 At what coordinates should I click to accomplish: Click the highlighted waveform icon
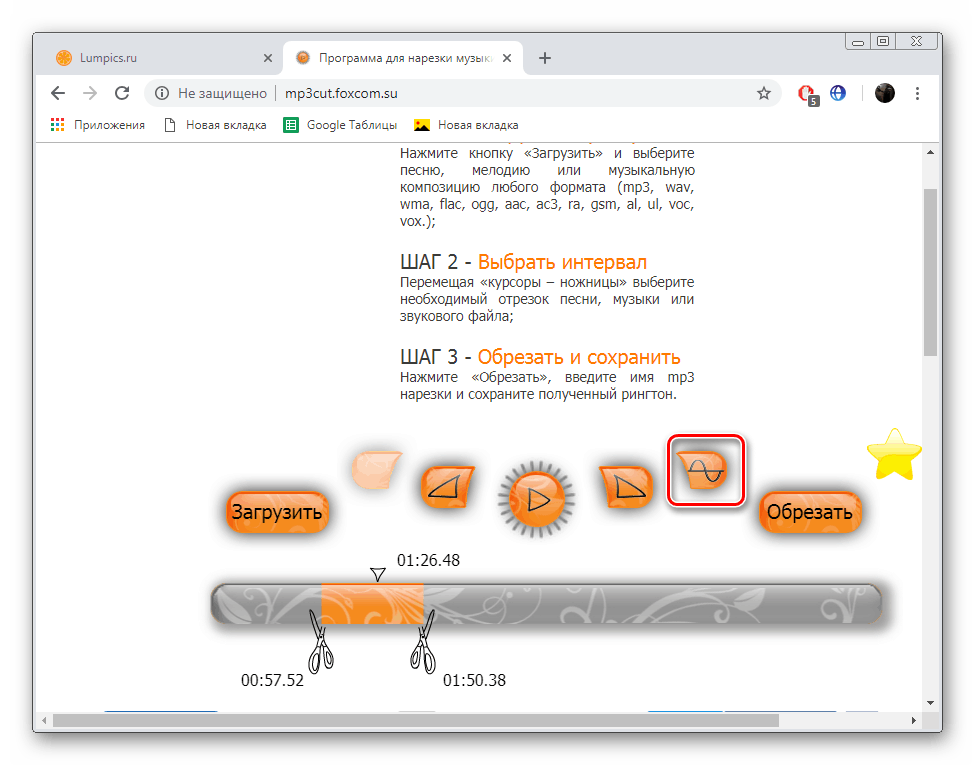(705, 470)
